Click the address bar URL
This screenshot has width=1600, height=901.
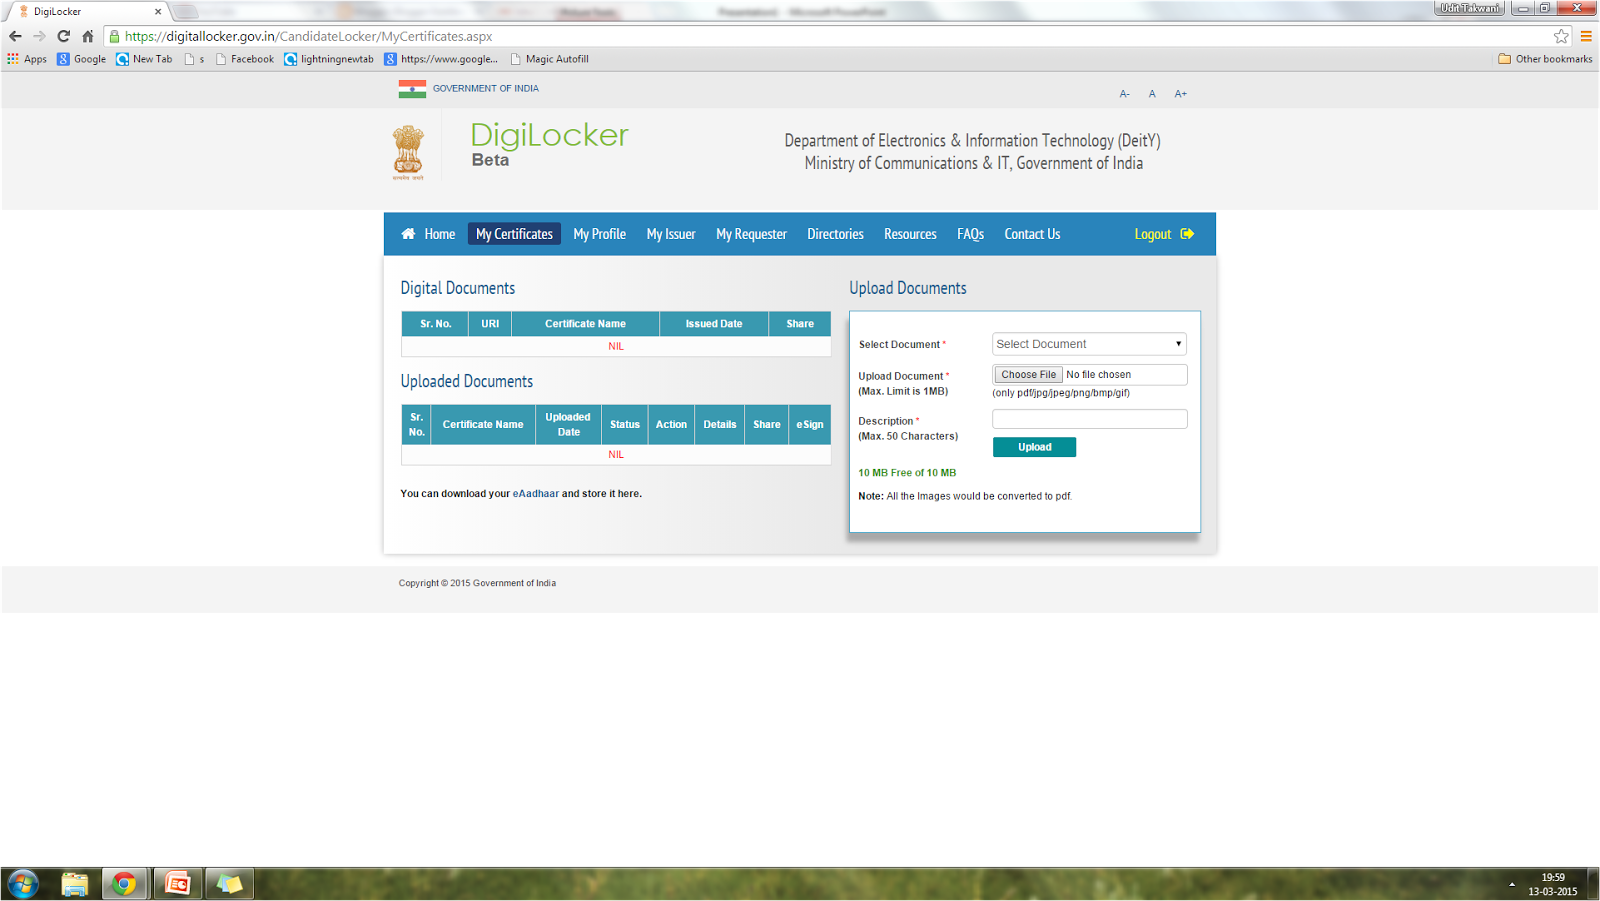click(308, 36)
